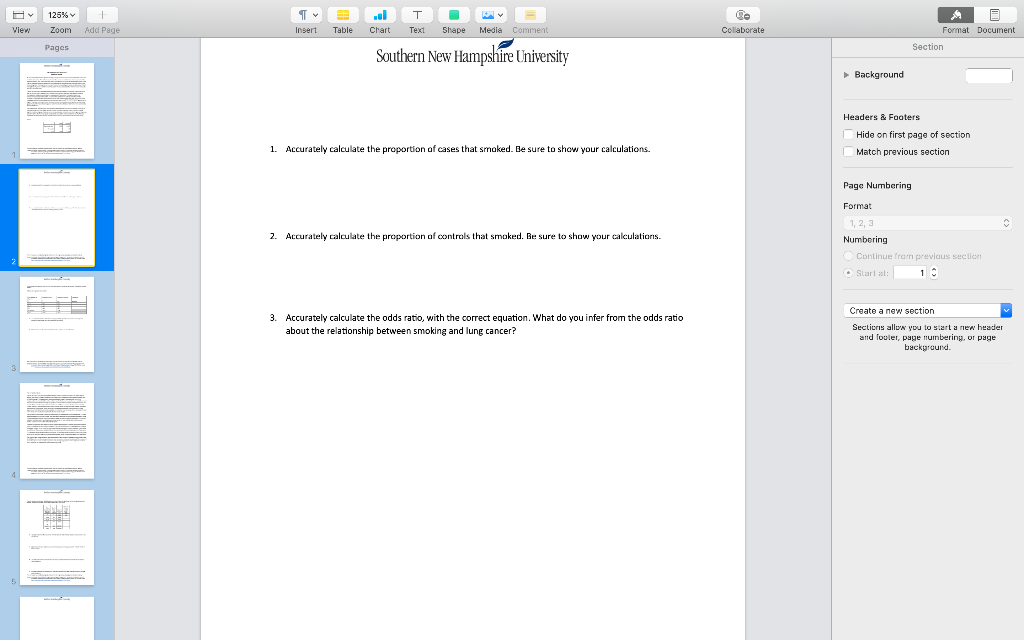Select page 3 thumbnail
Viewport: 1024px width, 640px height.
(x=57, y=325)
